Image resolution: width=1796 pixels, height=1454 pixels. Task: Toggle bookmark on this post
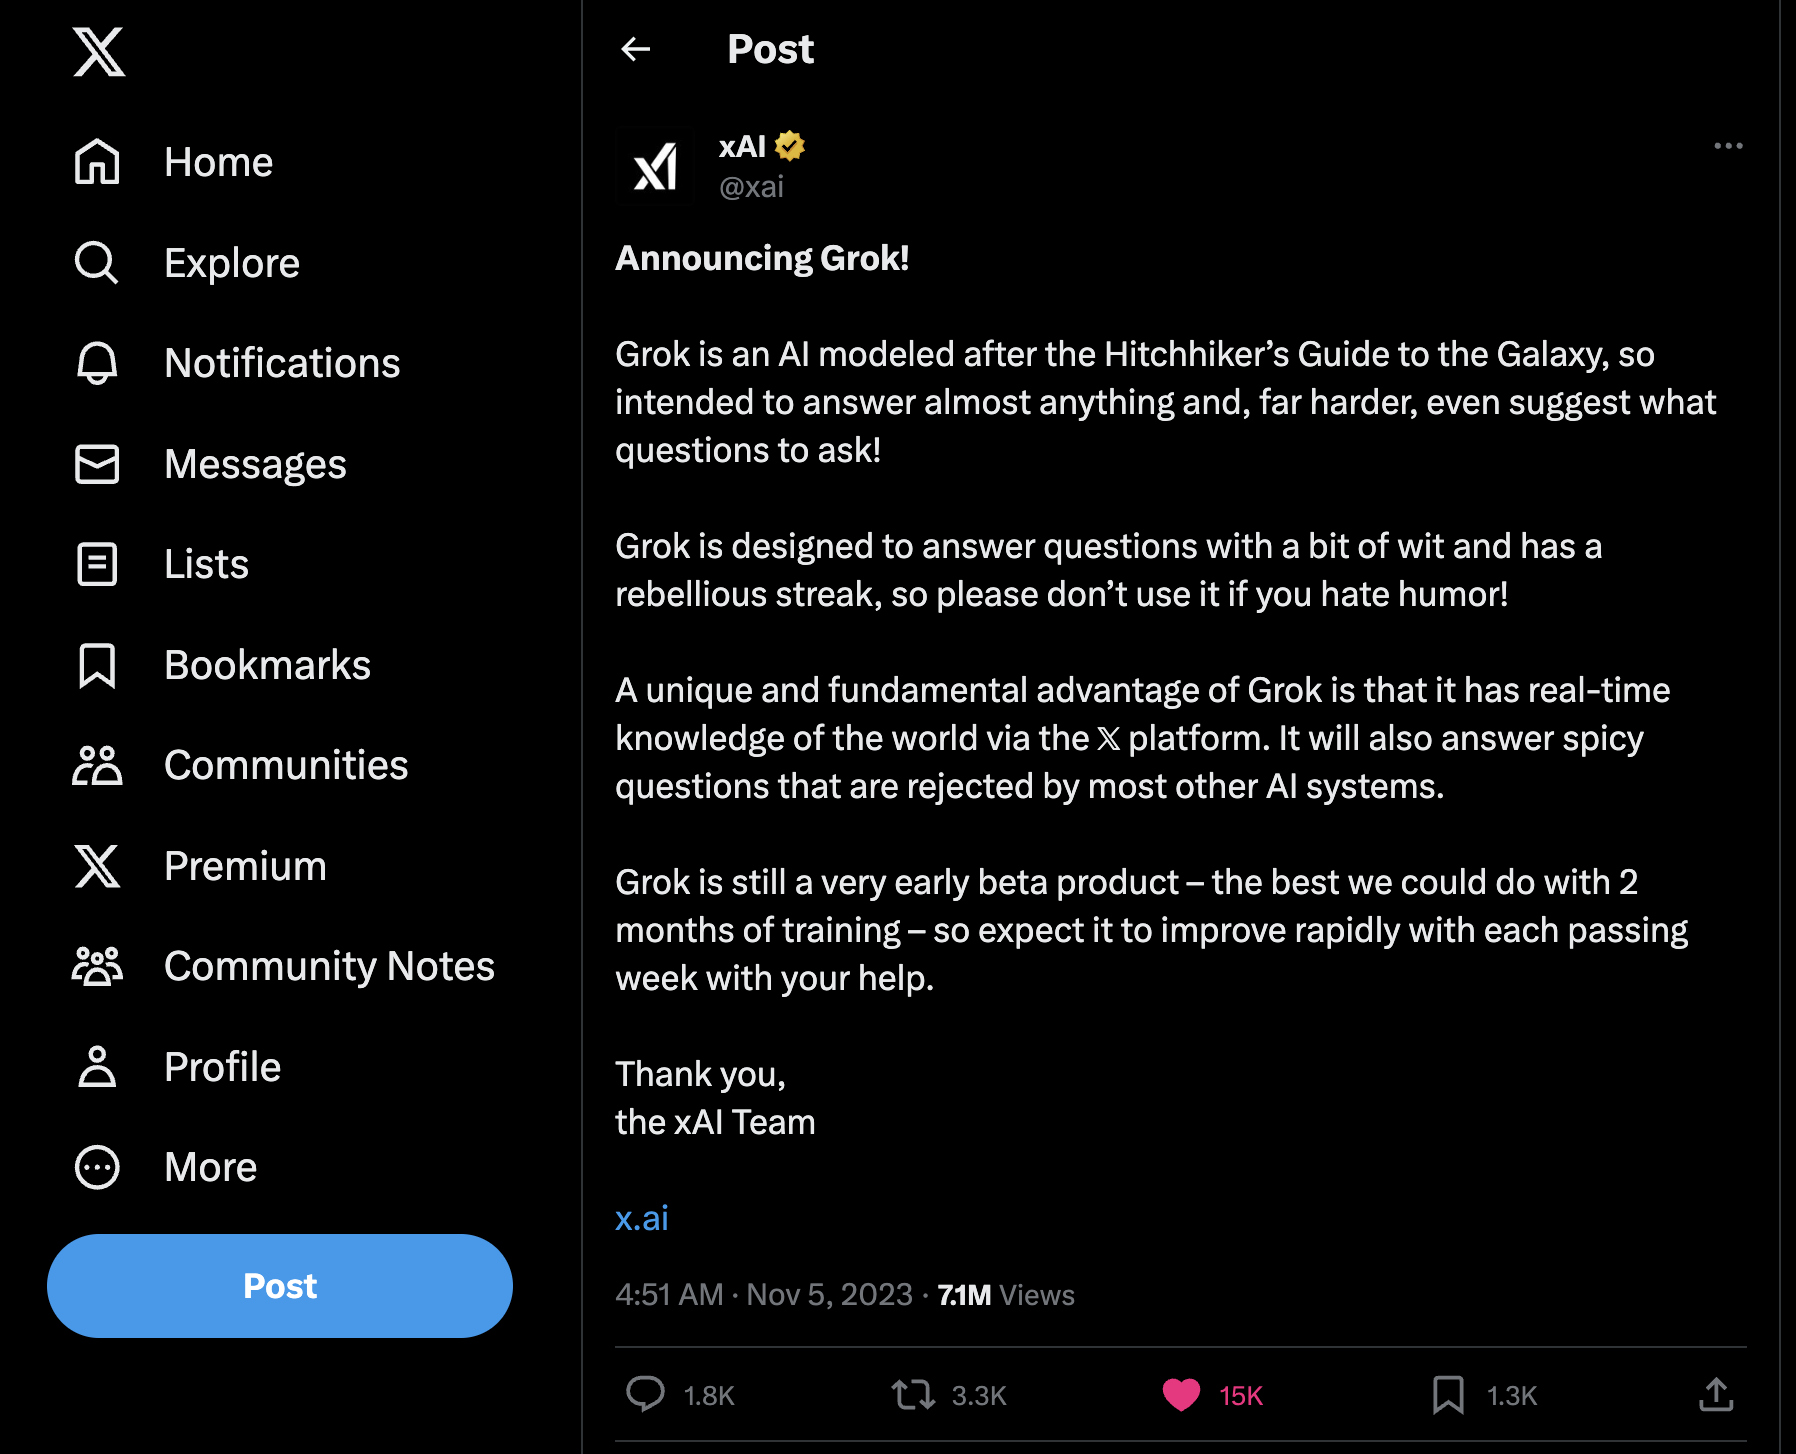[1448, 1394]
